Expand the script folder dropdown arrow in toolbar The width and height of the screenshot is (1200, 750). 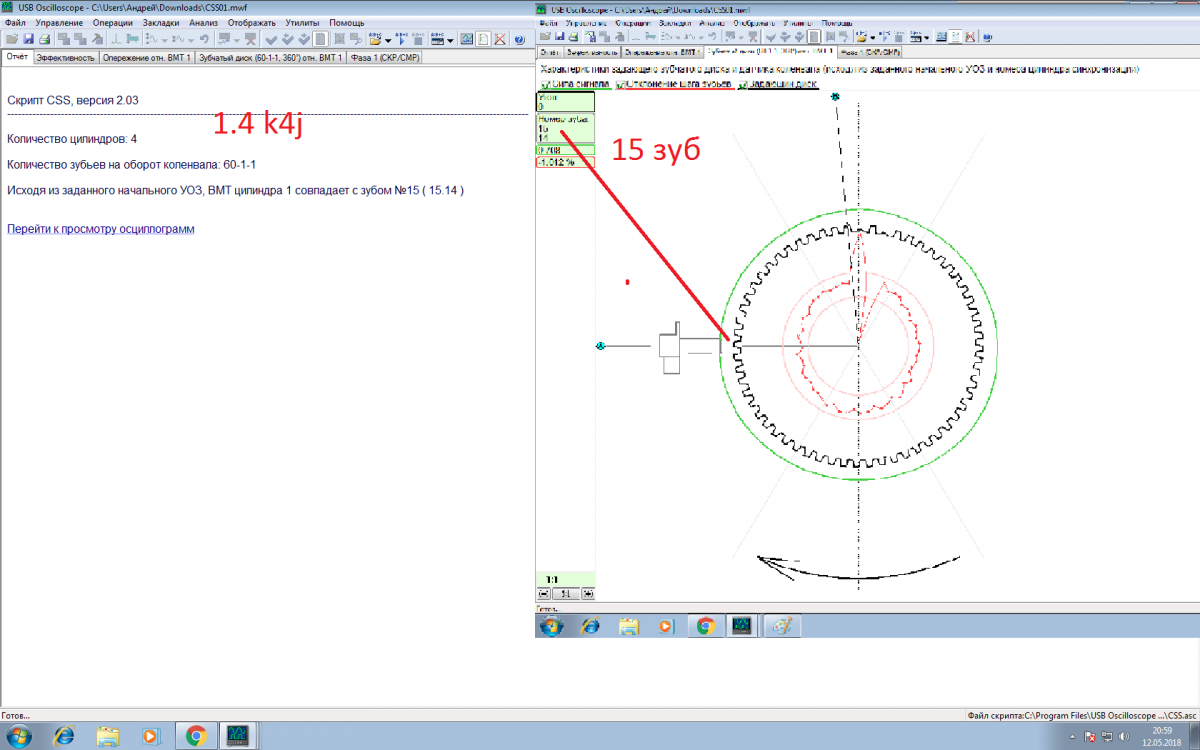[388, 41]
